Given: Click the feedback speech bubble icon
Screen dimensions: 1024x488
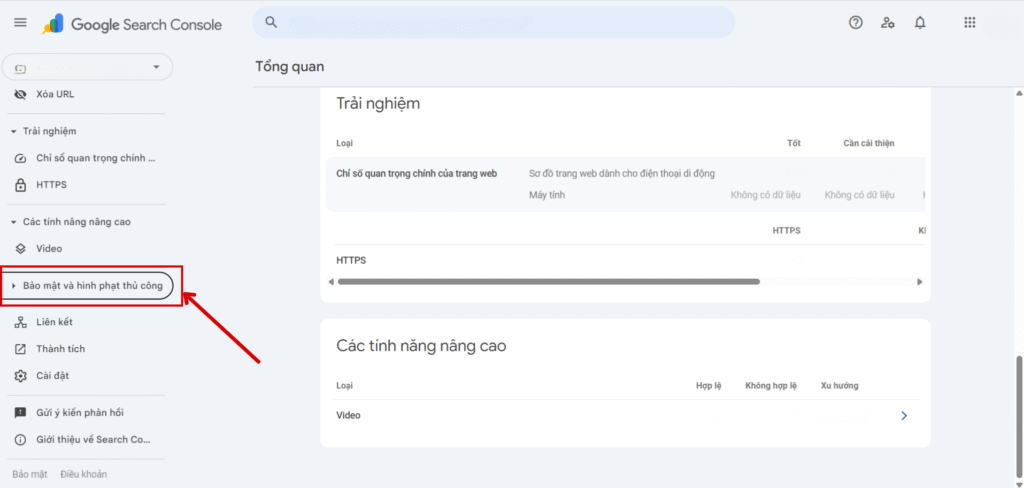Looking at the screenshot, I should [20, 413].
